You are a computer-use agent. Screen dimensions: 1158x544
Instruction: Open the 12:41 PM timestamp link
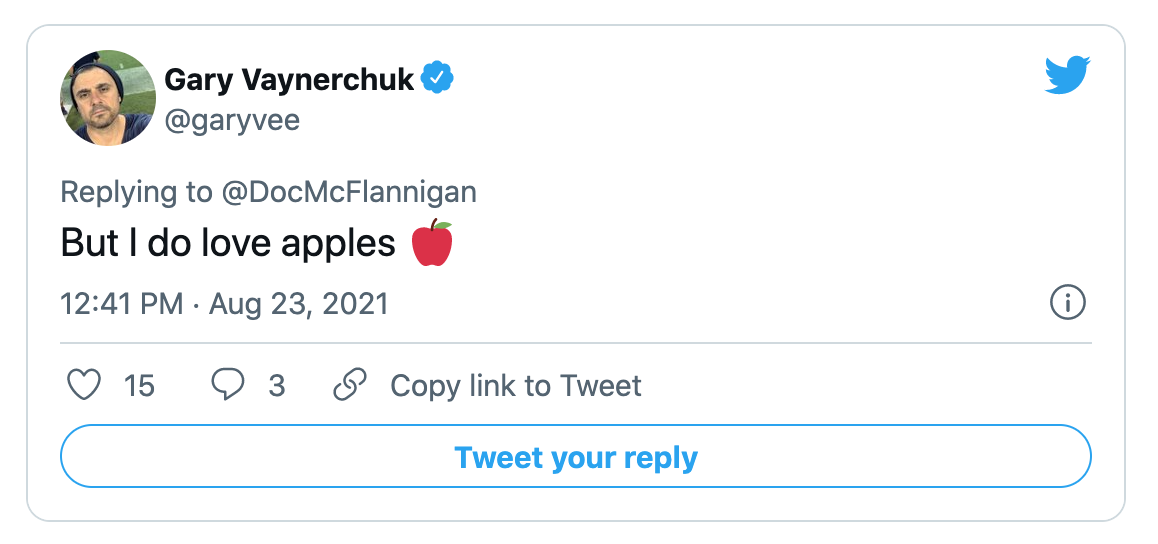point(122,303)
